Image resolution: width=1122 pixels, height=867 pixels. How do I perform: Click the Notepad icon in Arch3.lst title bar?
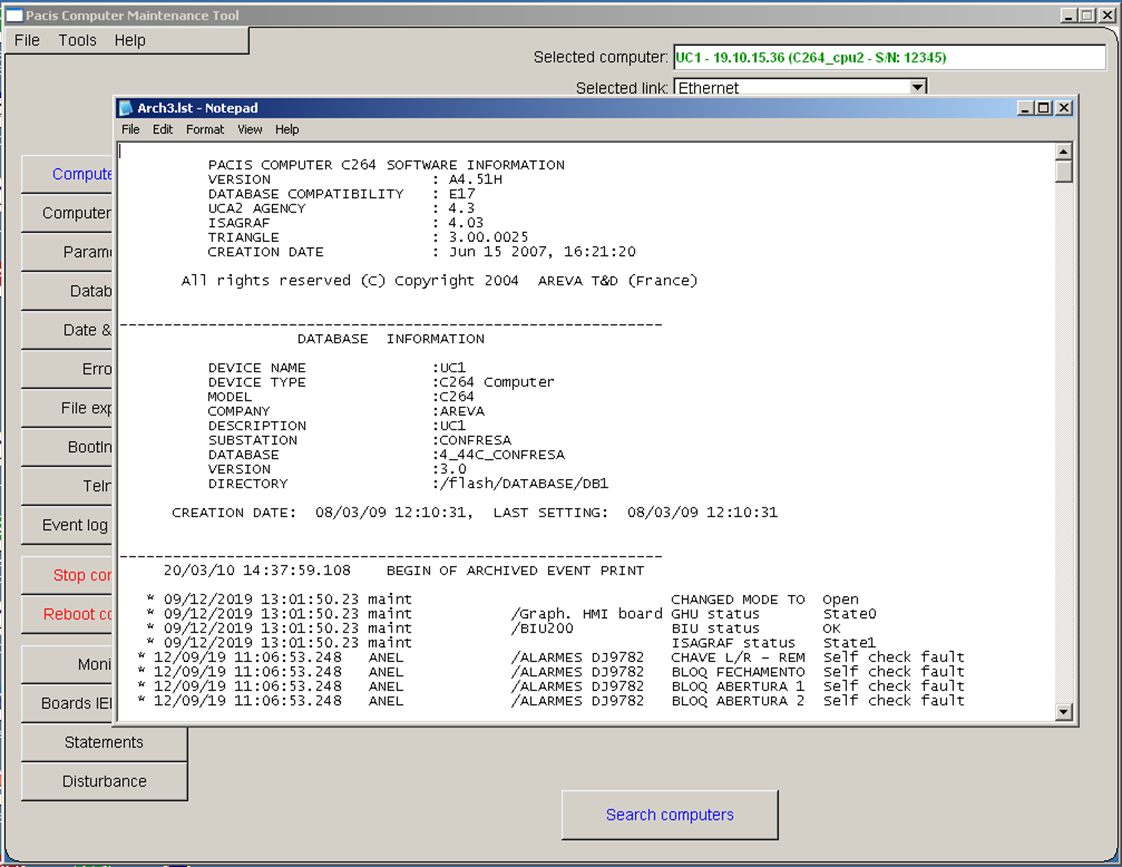126,108
